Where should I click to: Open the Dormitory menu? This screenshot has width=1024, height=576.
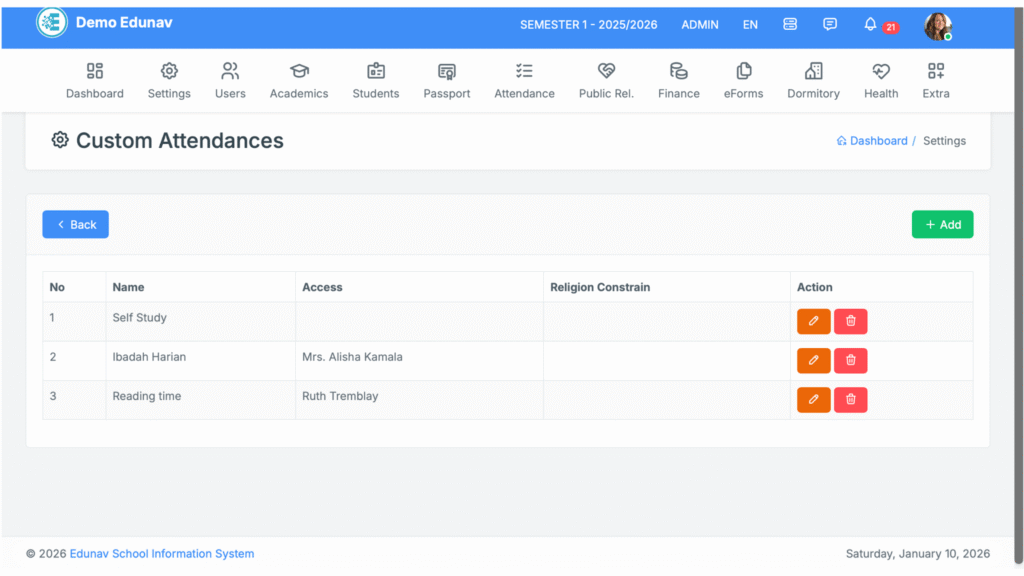pyautogui.click(x=813, y=81)
